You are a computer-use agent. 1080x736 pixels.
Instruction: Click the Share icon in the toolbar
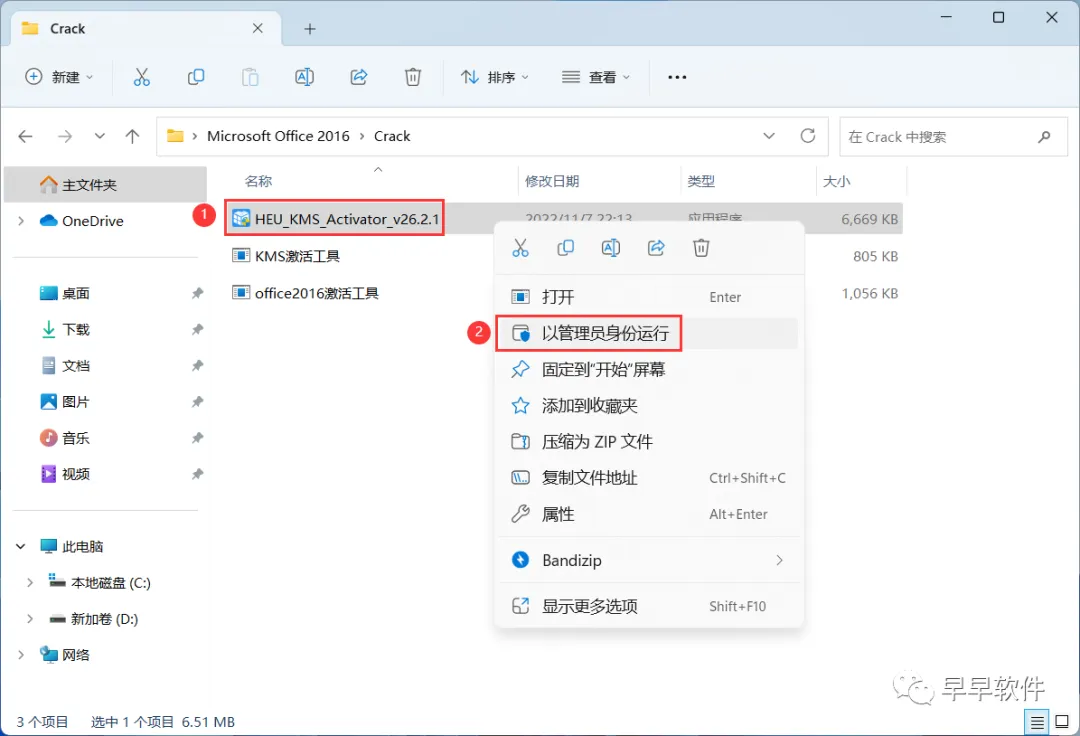click(x=359, y=77)
